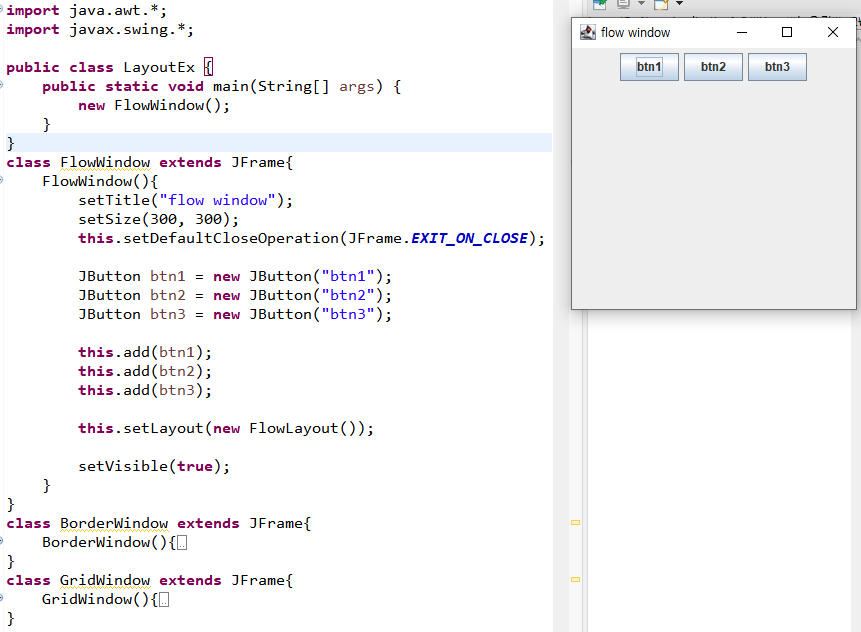Jump to the BorderWindow warning marker in overview ruler
The width and height of the screenshot is (861, 632).
point(575,522)
